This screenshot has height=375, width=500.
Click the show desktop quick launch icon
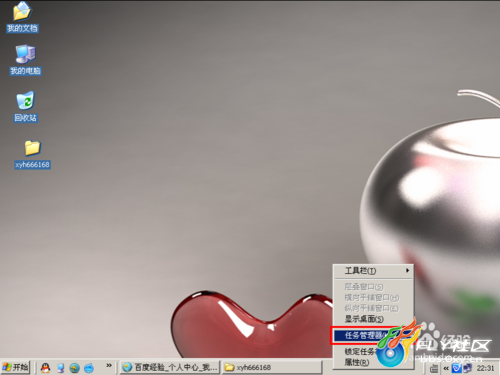pyautogui.click(x=60, y=368)
